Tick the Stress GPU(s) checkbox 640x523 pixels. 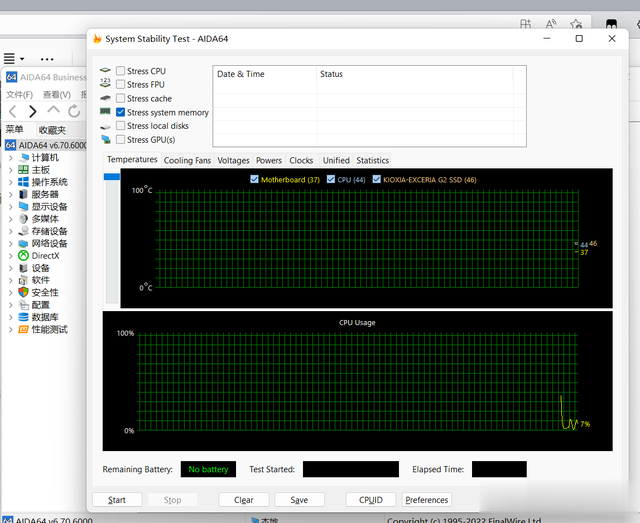coord(120,140)
